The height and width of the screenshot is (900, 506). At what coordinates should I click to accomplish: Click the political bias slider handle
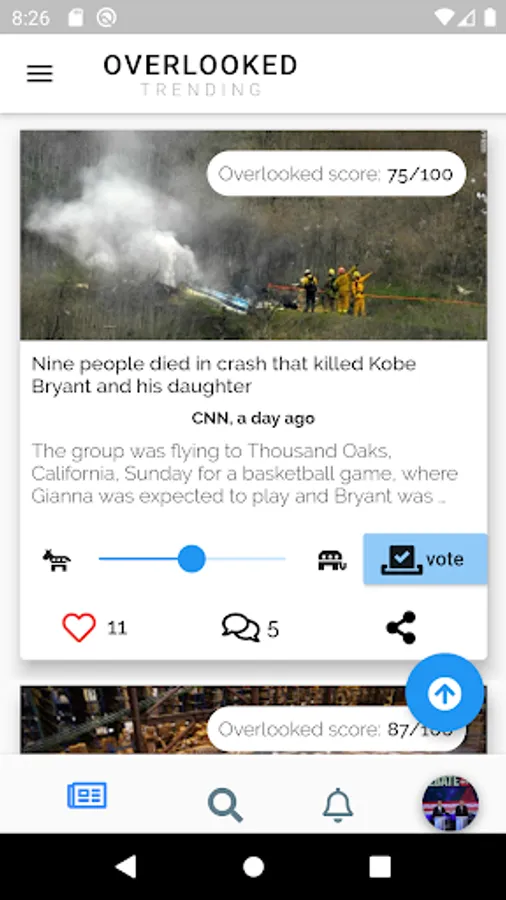pos(192,559)
